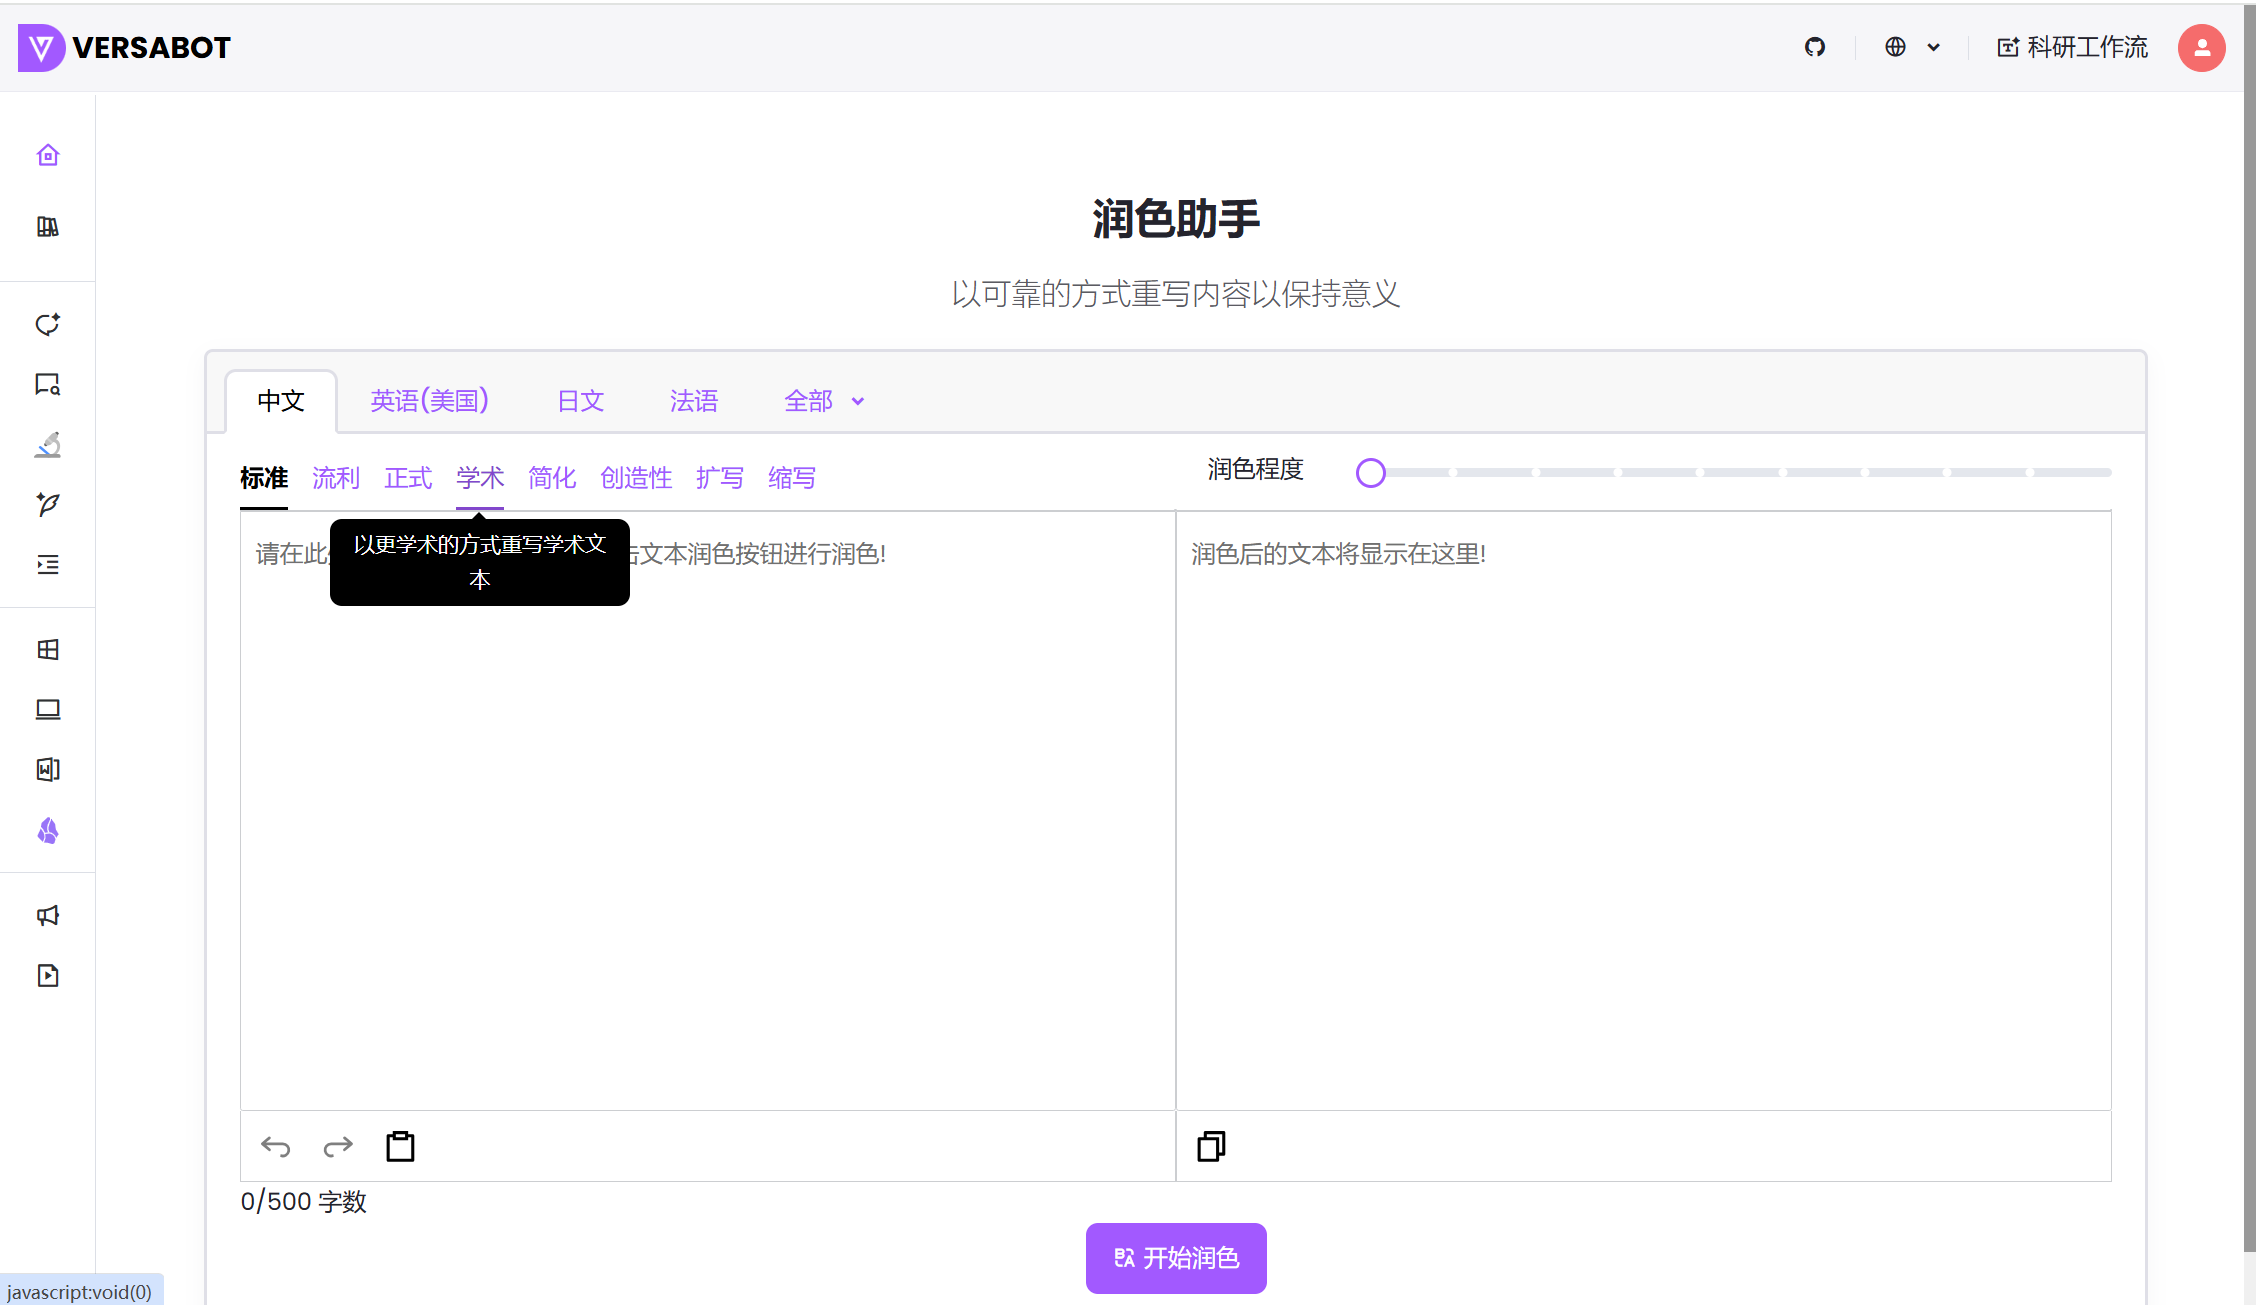Select the library/books sidebar icon

(47, 227)
